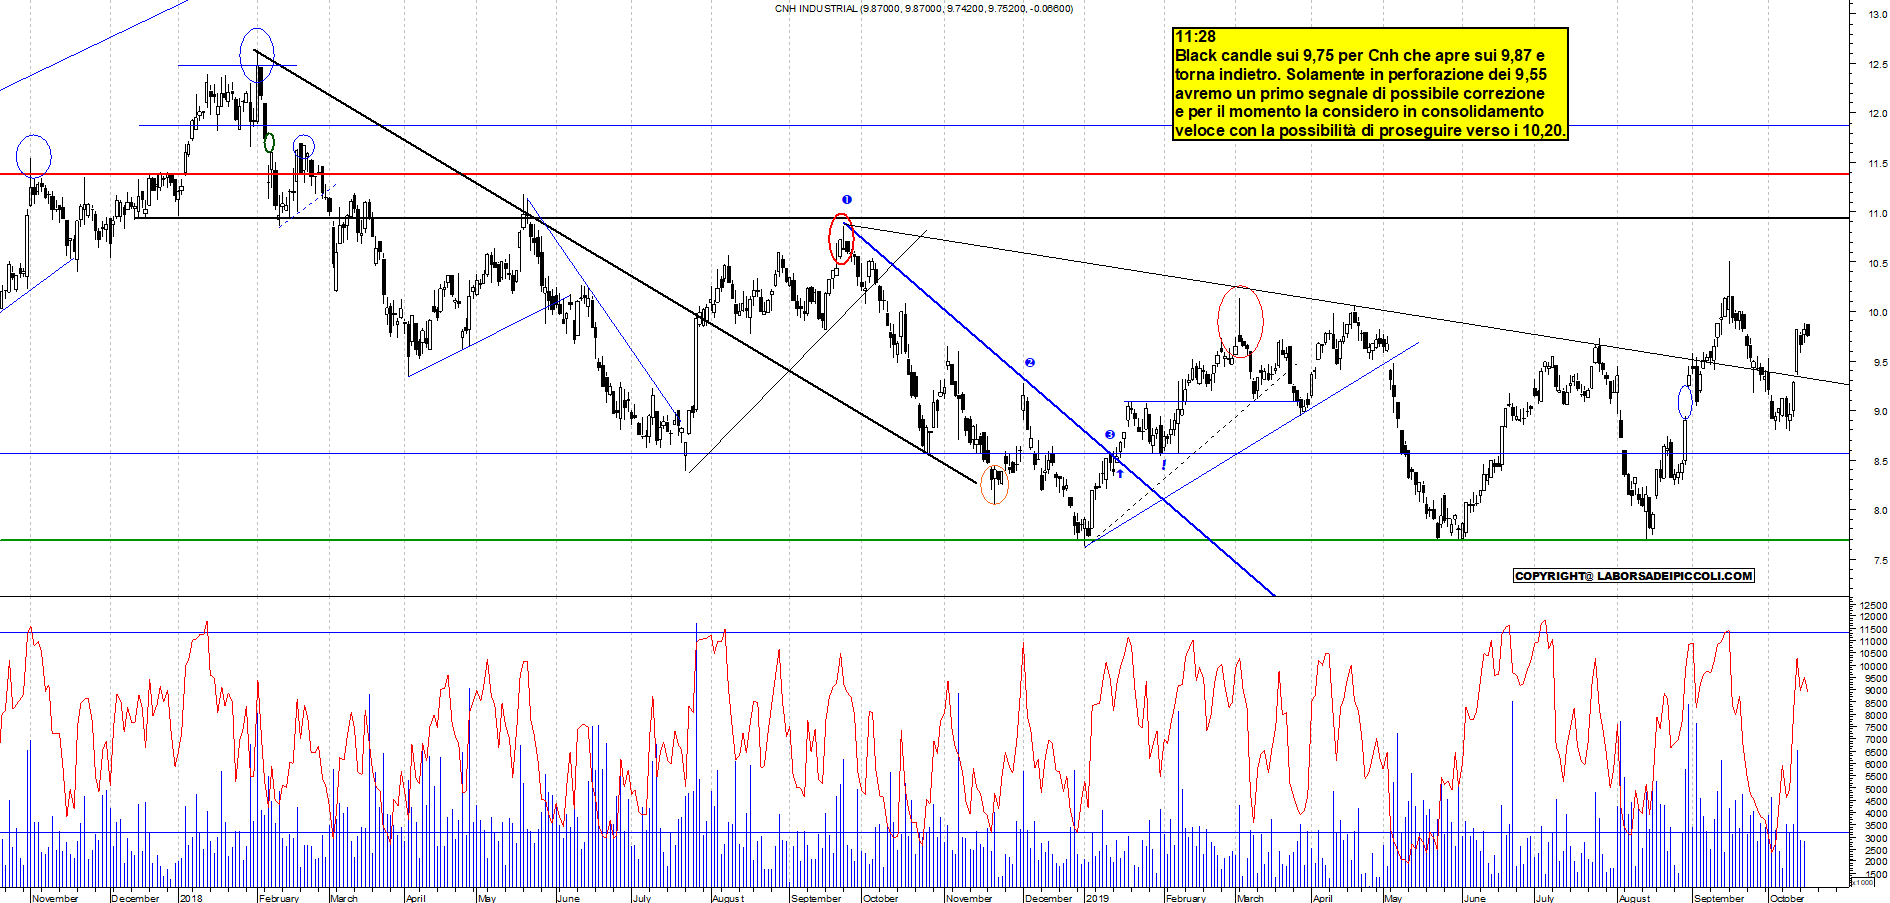Click the 11000 volume axis label
1890x903 pixels.
(1874, 642)
